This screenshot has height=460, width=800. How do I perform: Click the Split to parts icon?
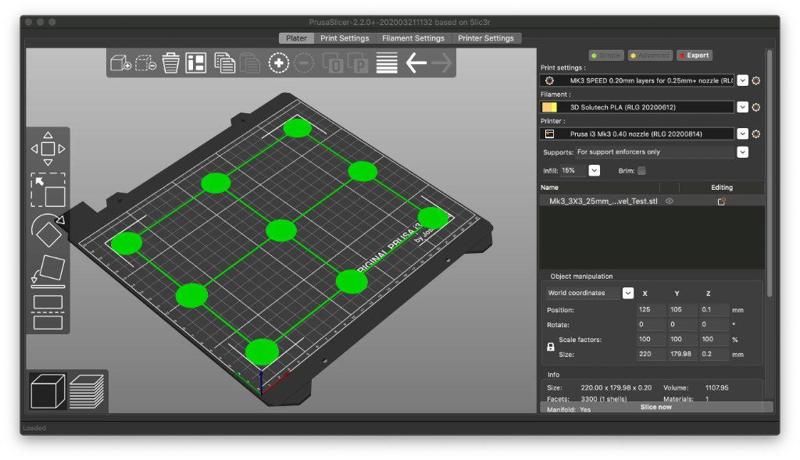pos(358,63)
